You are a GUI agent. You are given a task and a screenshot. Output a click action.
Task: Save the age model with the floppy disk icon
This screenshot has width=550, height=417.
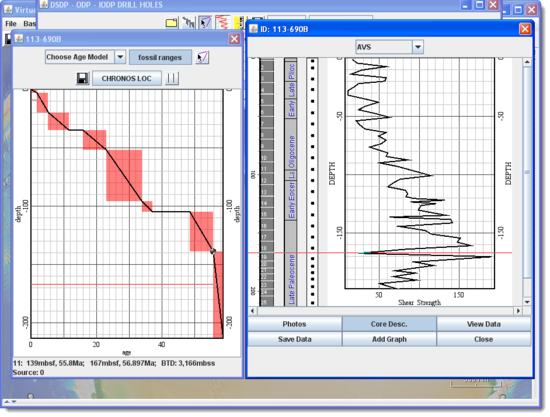(x=83, y=78)
